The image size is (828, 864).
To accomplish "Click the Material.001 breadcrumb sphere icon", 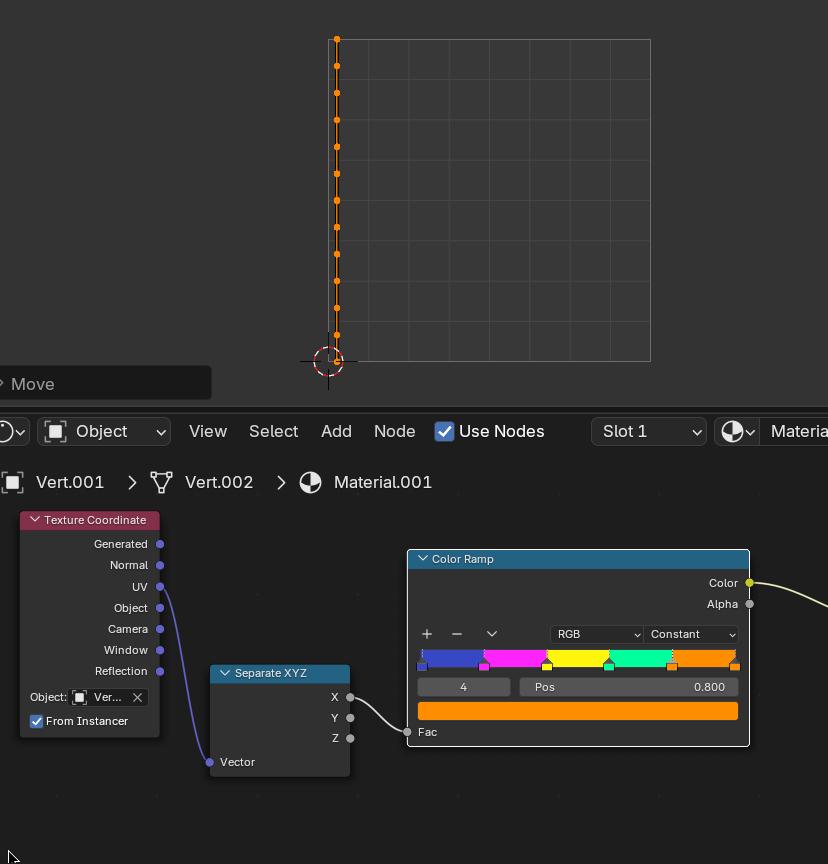I will (x=310, y=482).
